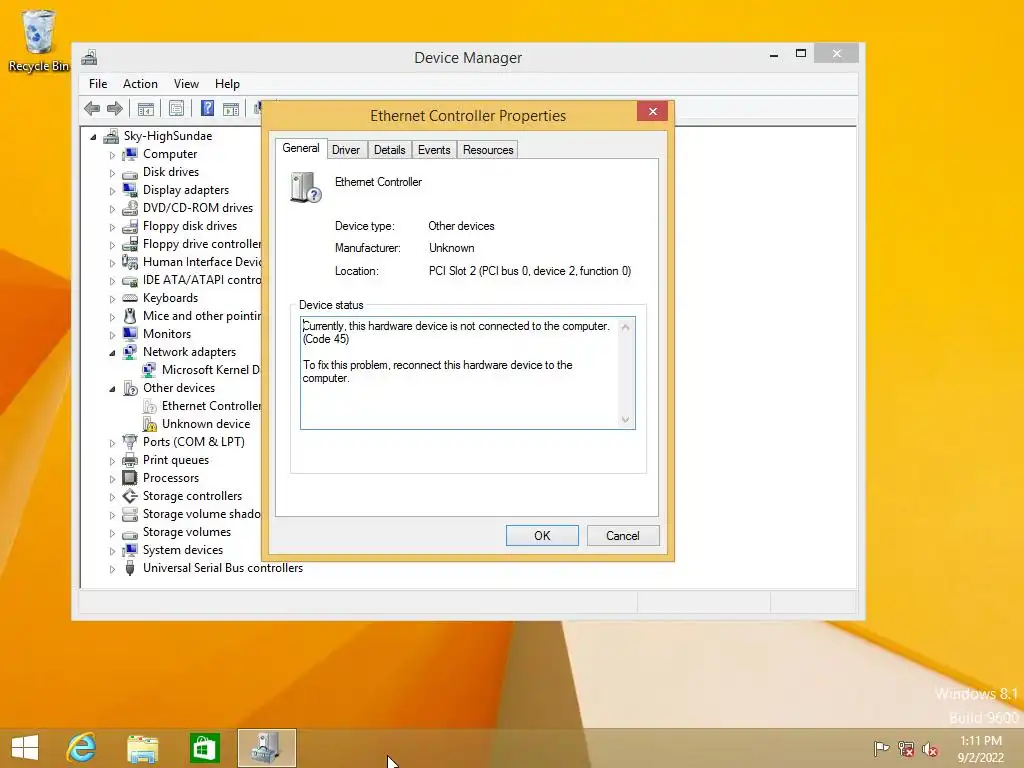Select the General tab
Viewport: 1024px width, 768px height.
point(300,148)
